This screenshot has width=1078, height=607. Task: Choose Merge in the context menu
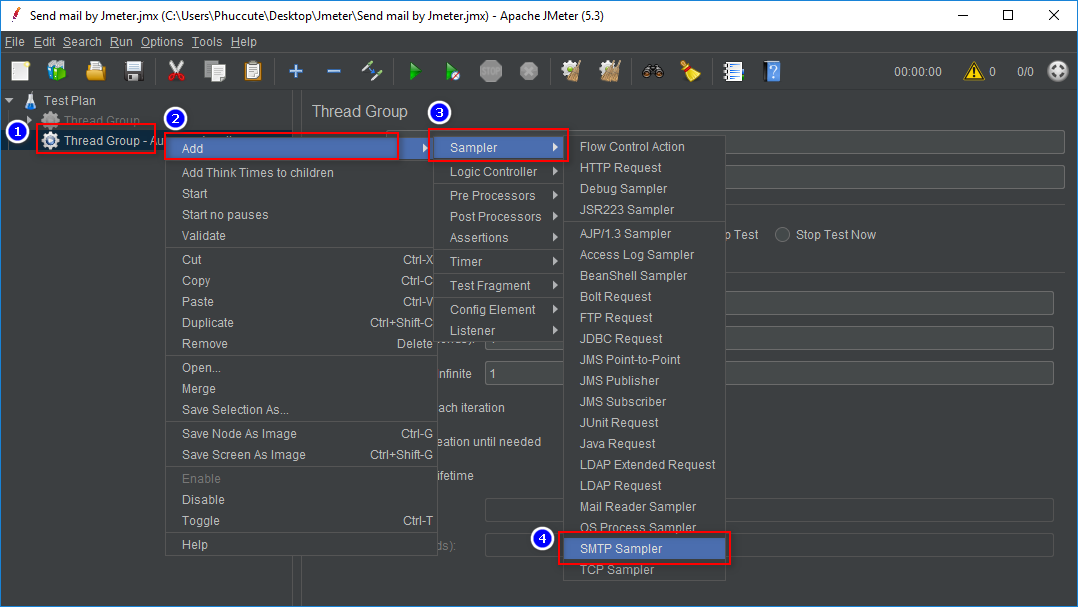tap(301, 389)
